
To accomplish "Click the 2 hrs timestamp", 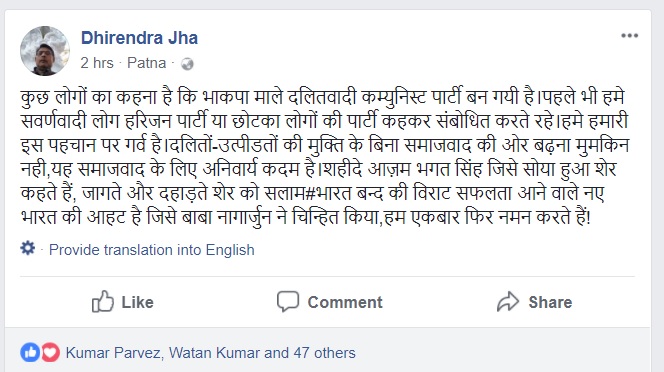I will [97, 63].
